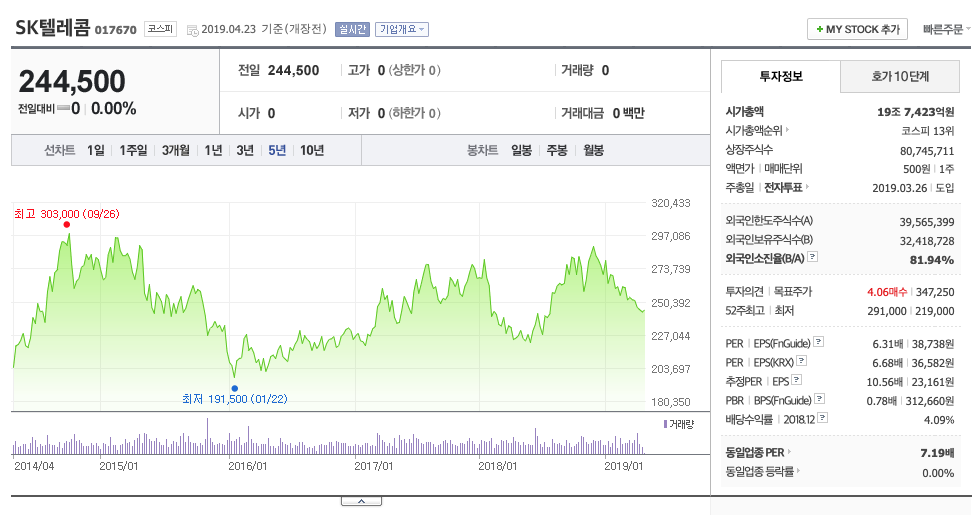Show the 일봉 candle chart
Screen dimensions: 973x515
click(x=521, y=150)
